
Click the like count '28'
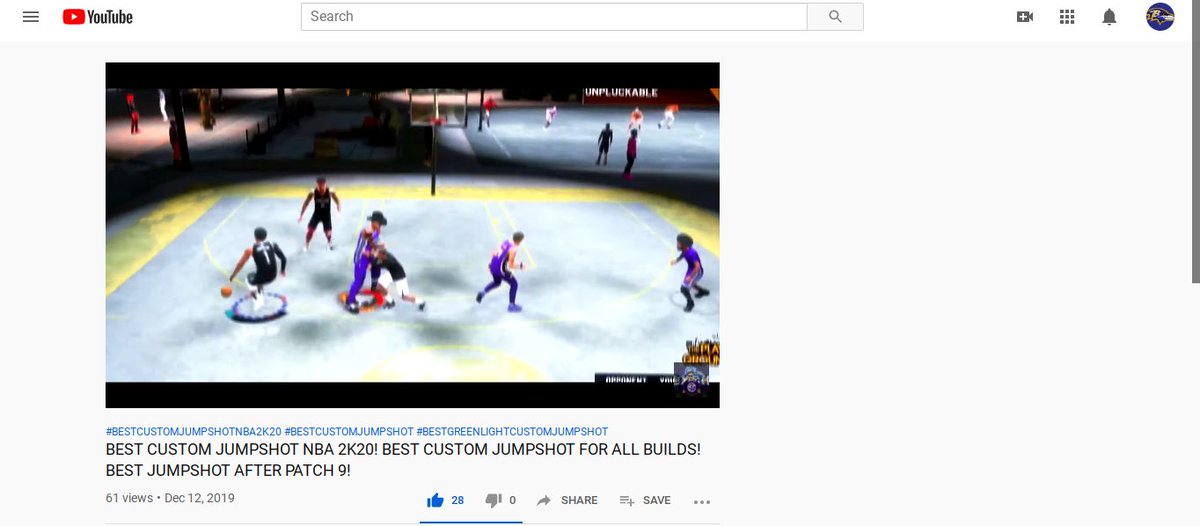(458, 500)
